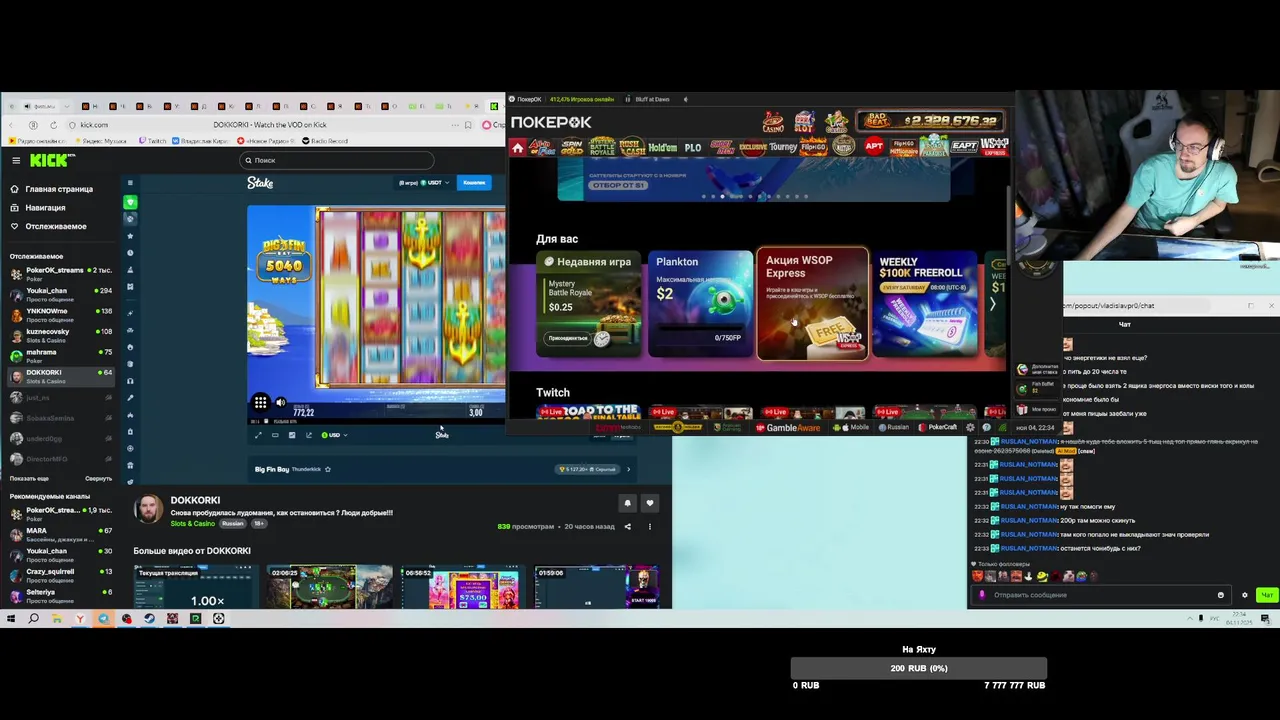
Task: Open the Kick hamburger menu
Action: point(16,160)
